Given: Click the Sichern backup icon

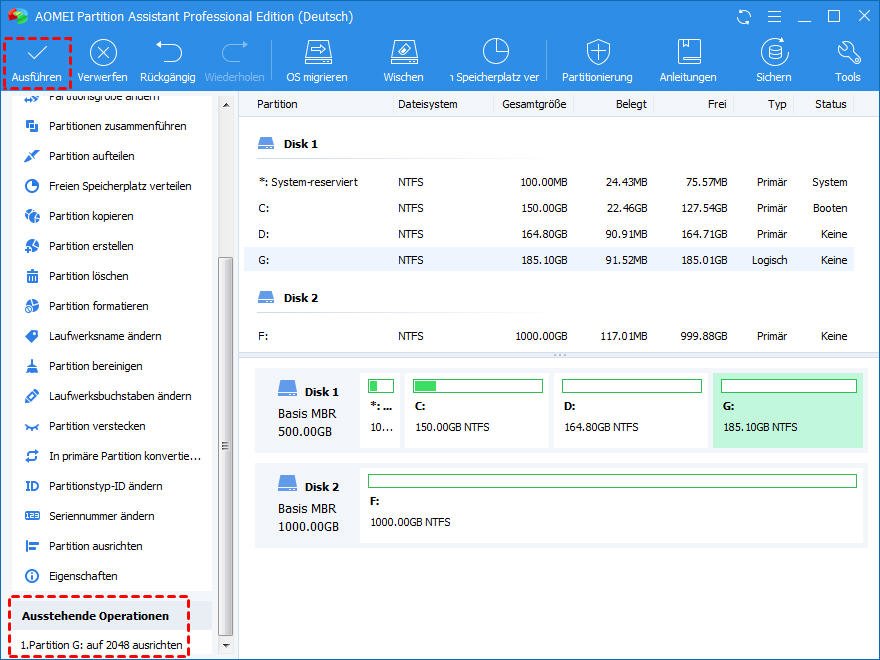Looking at the screenshot, I should 774,52.
